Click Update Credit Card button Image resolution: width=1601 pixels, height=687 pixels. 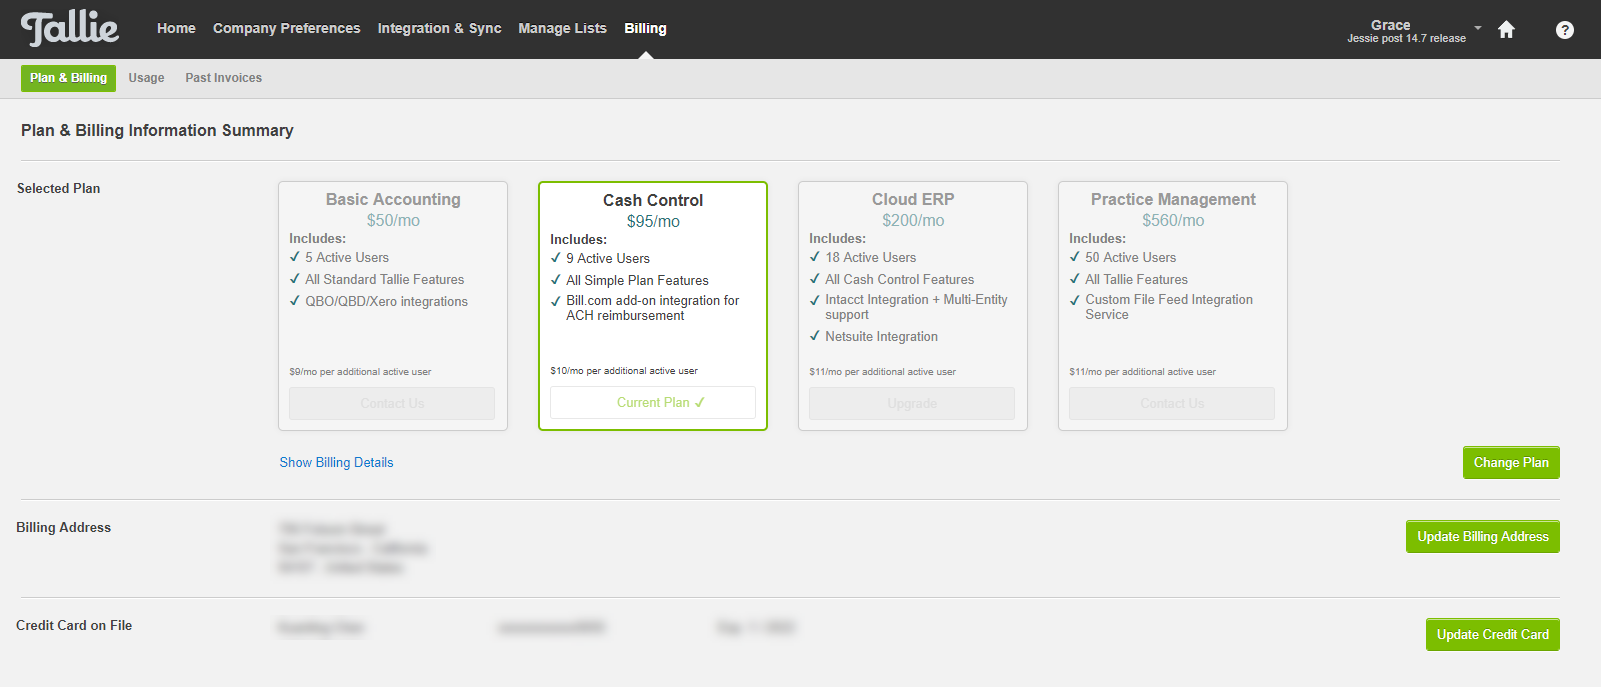pyautogui.click(x=1492, y=635)
